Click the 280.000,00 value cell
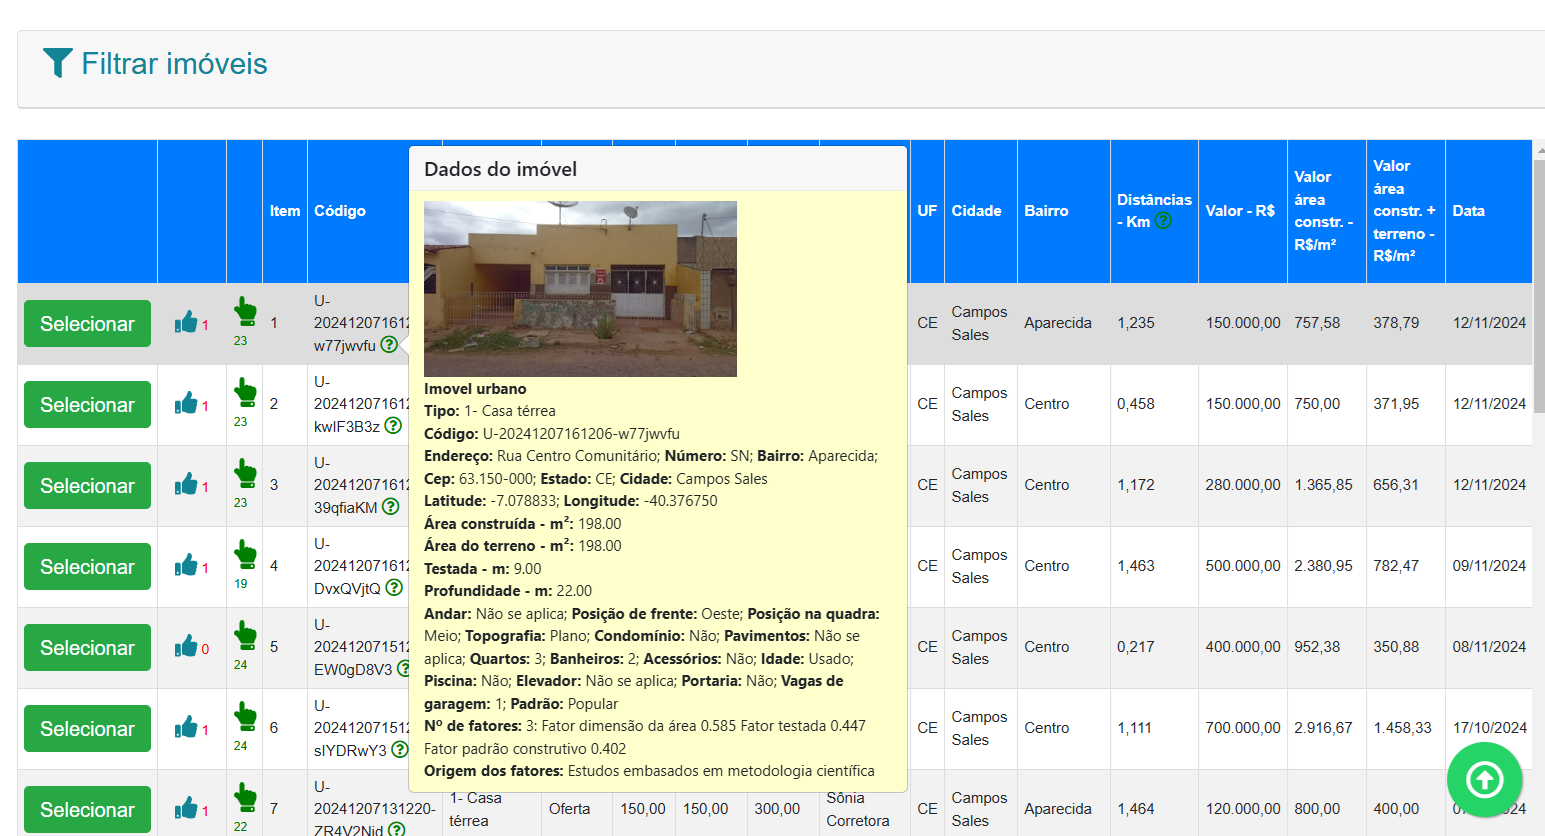Viewport: 1545px width, 836px height. (x=1243, y=485)
